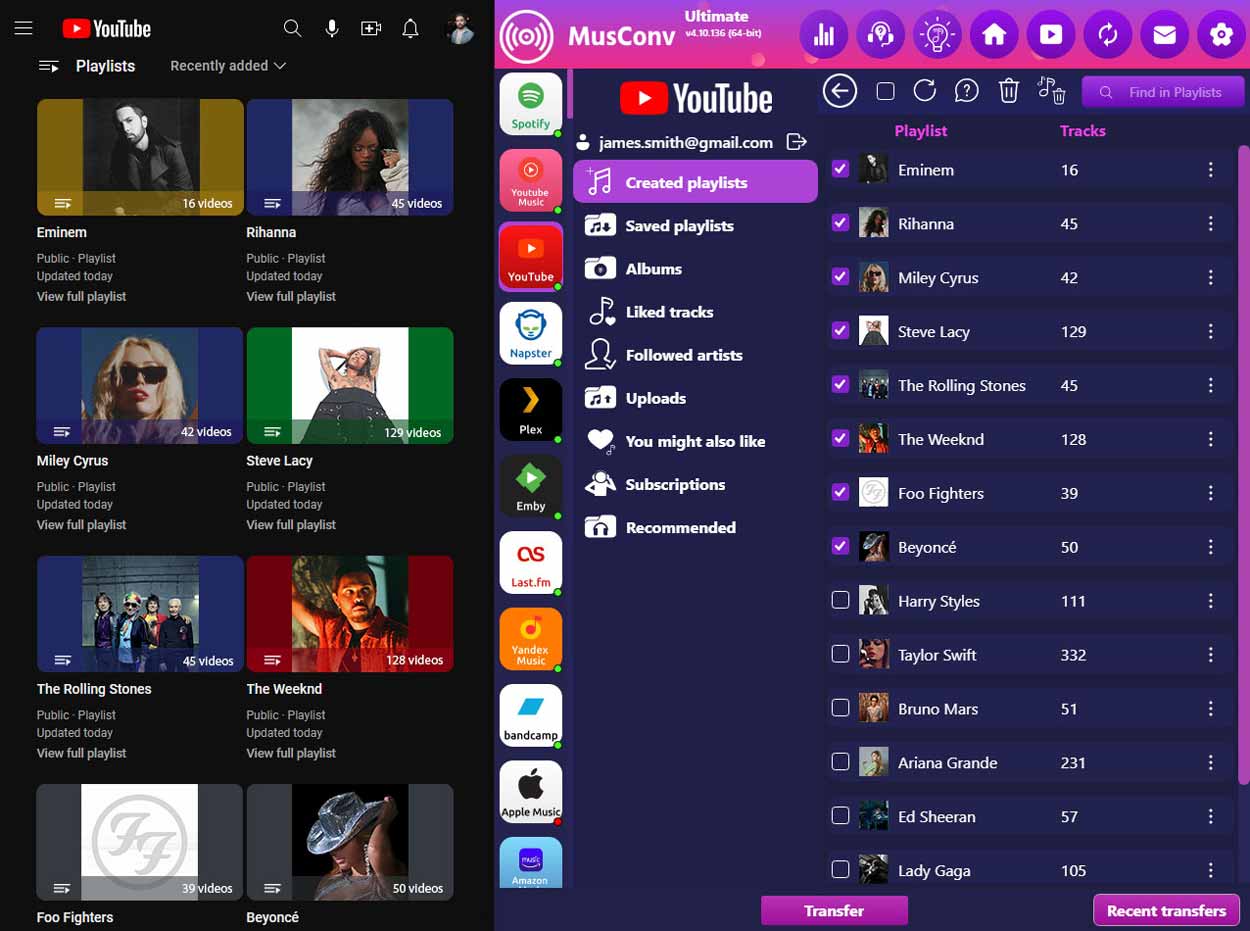
Task: Select Last.fm in the service sidebar
Action: pos(531,562)
